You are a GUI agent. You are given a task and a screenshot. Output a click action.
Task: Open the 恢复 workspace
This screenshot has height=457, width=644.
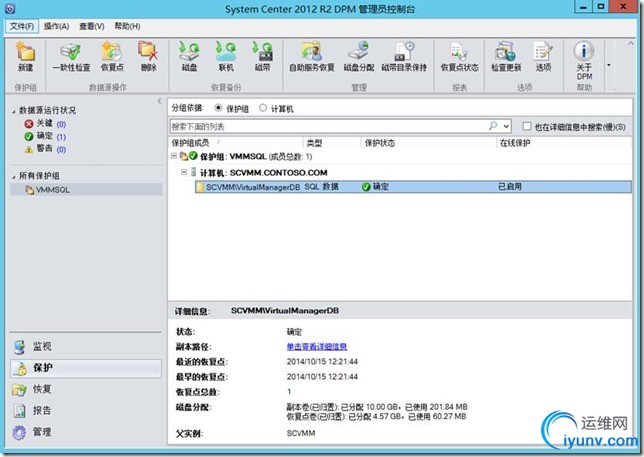(x=86, y=389)
